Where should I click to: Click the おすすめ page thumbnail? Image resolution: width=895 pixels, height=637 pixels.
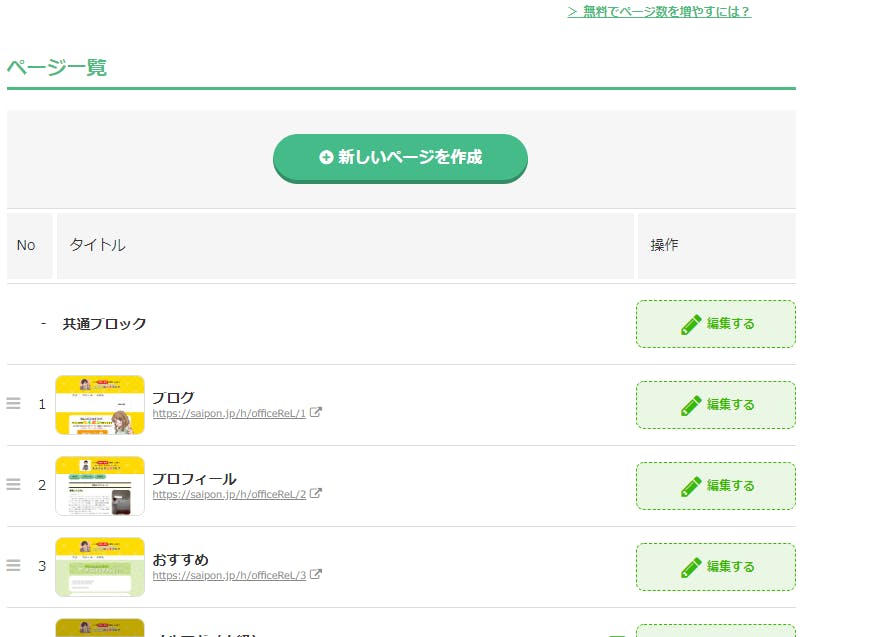pos(100,567)
